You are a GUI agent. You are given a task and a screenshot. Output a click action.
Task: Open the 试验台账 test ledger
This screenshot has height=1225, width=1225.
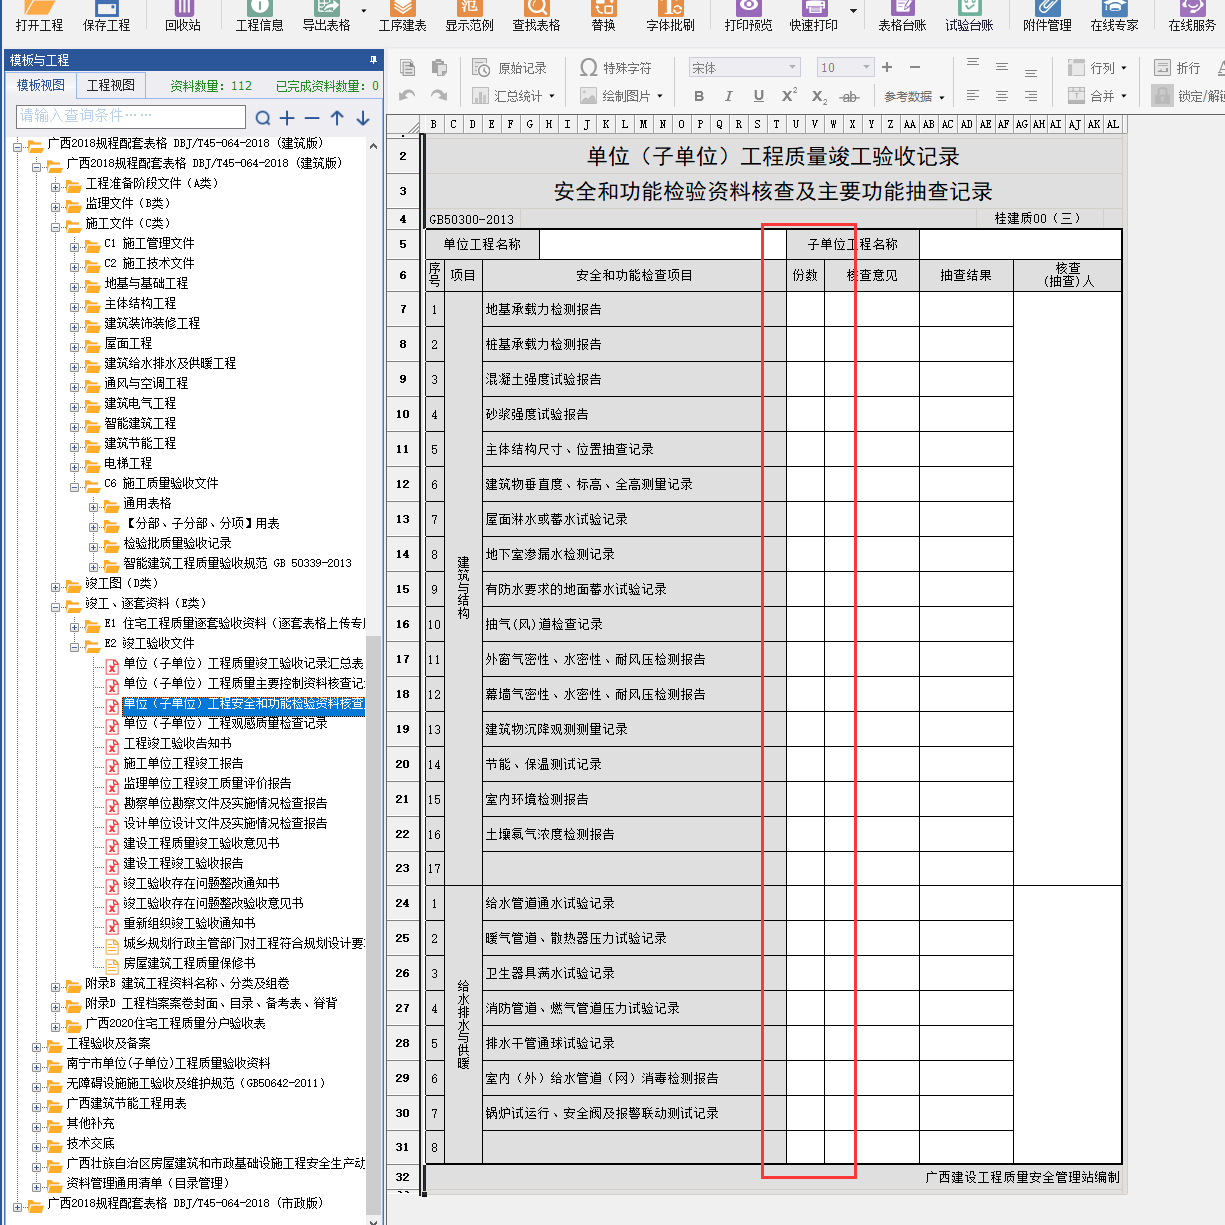(970, 17)
